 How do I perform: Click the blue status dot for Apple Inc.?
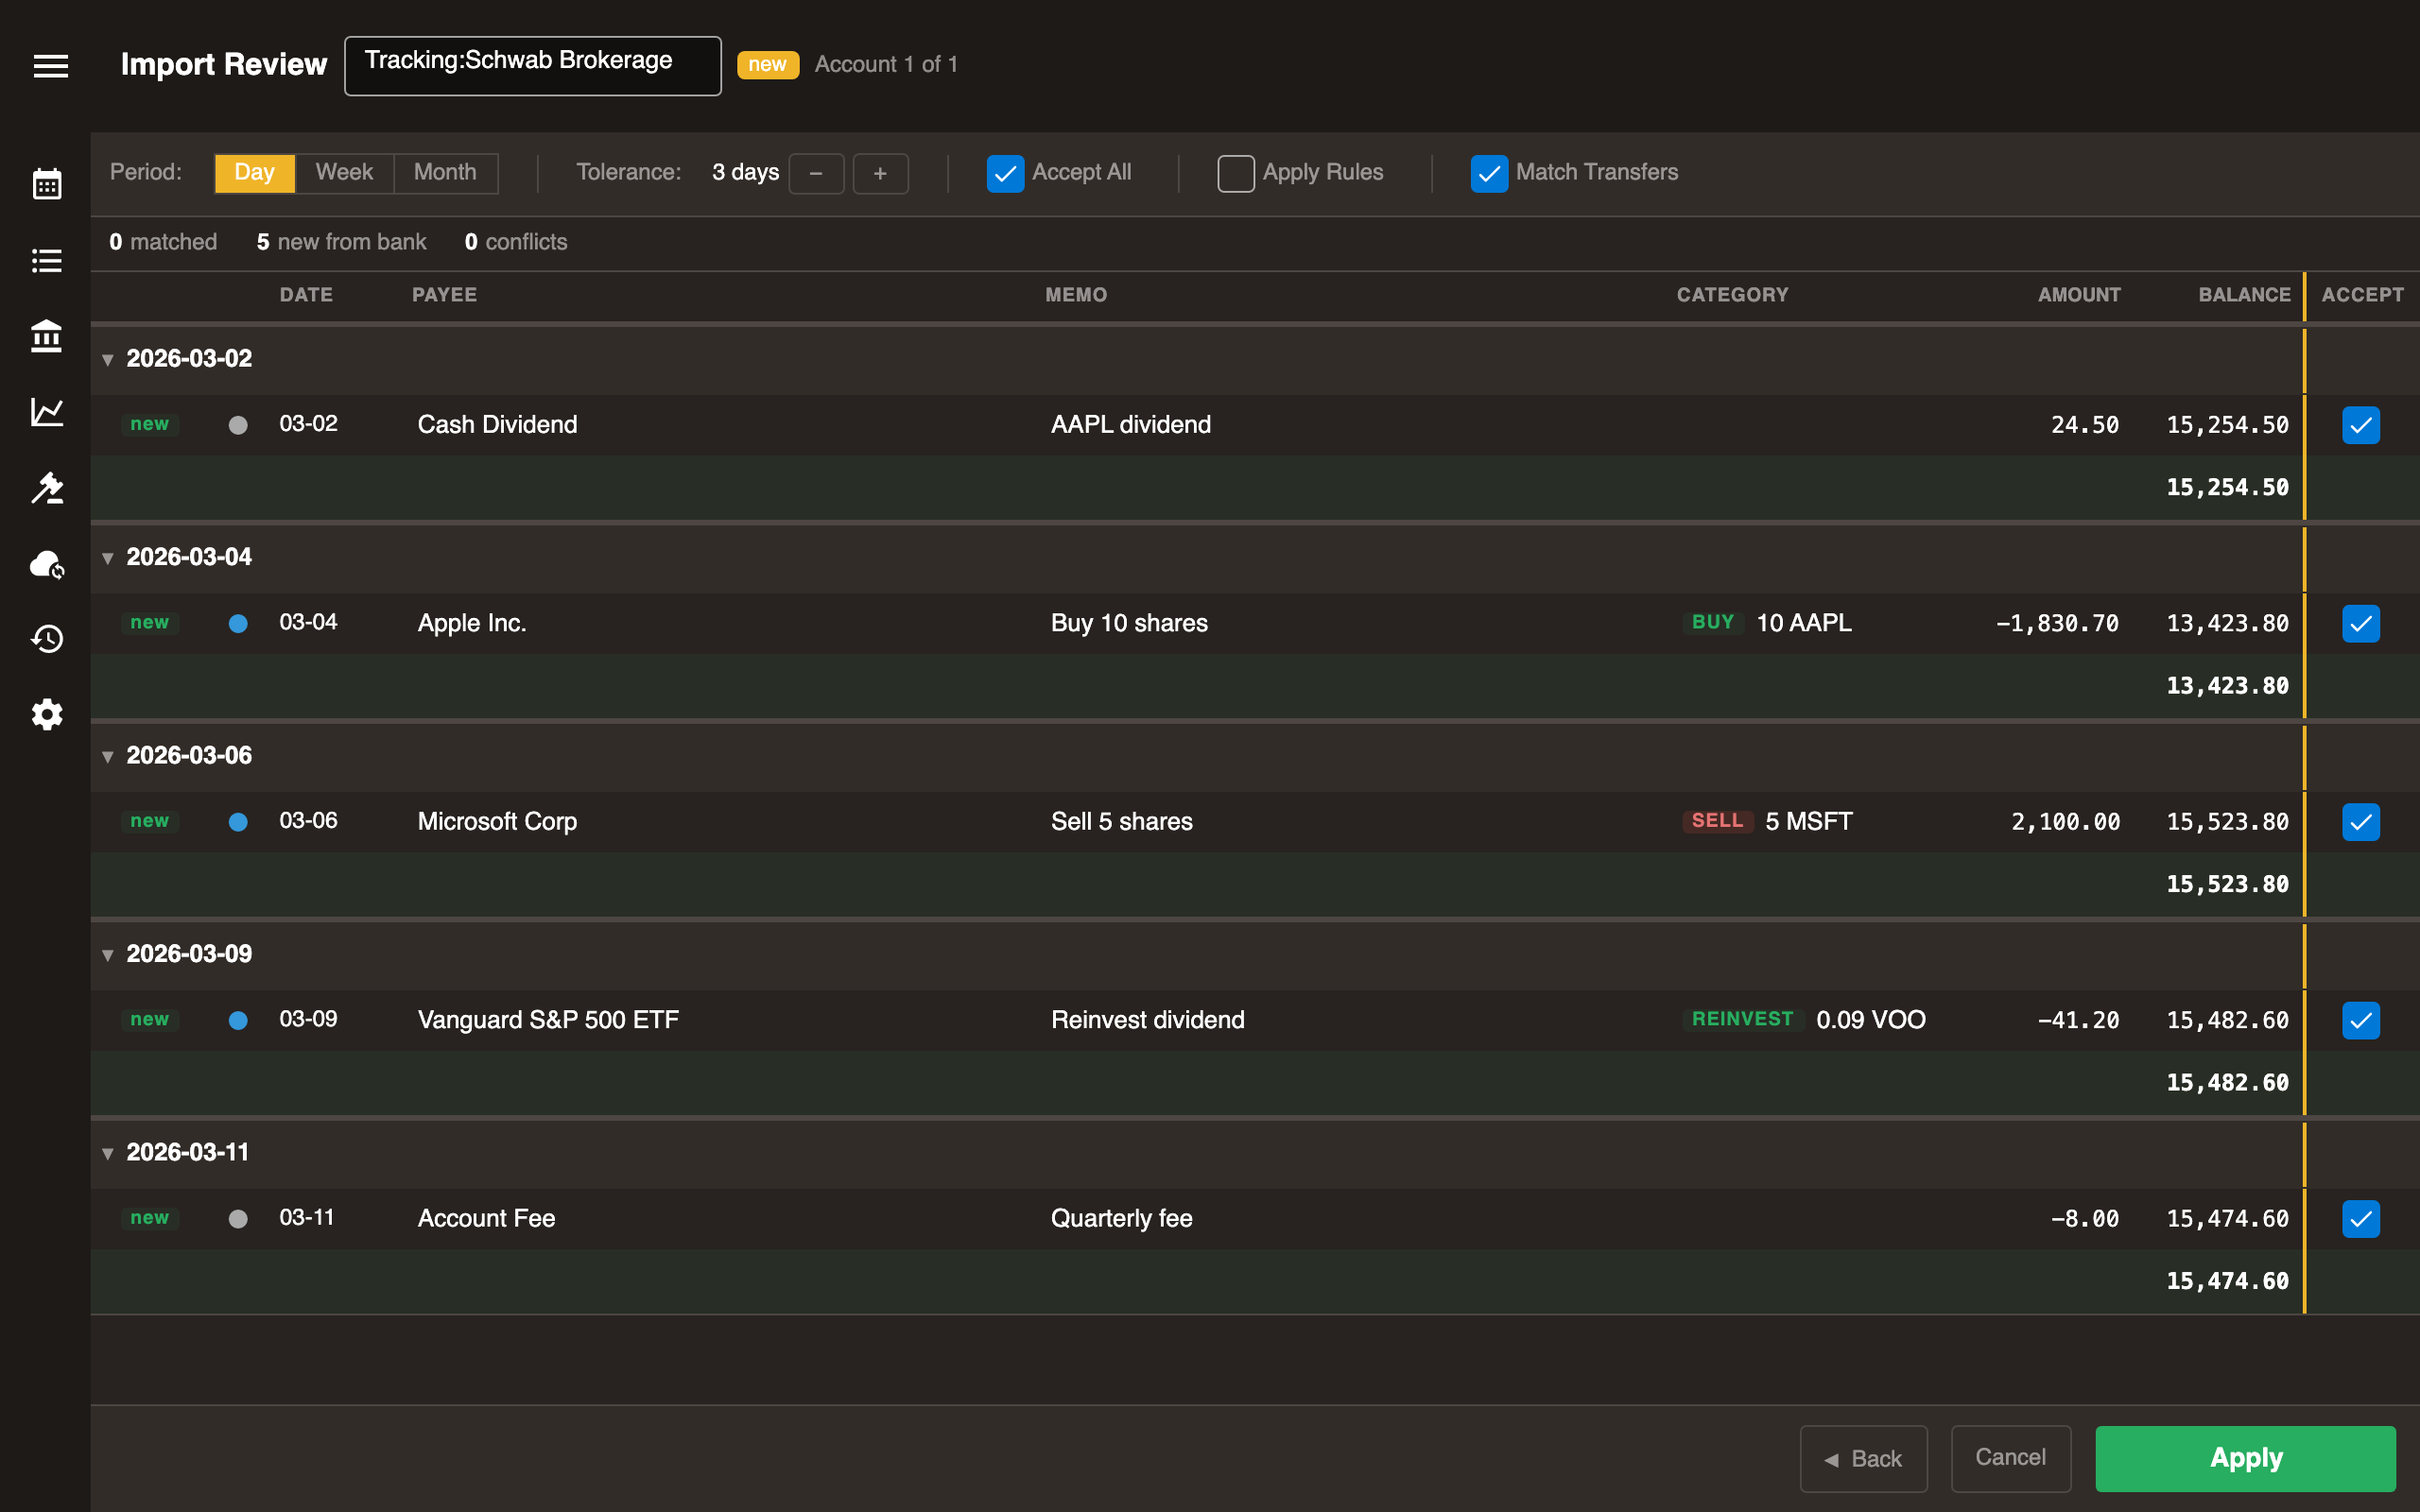[x=238, y=623]
